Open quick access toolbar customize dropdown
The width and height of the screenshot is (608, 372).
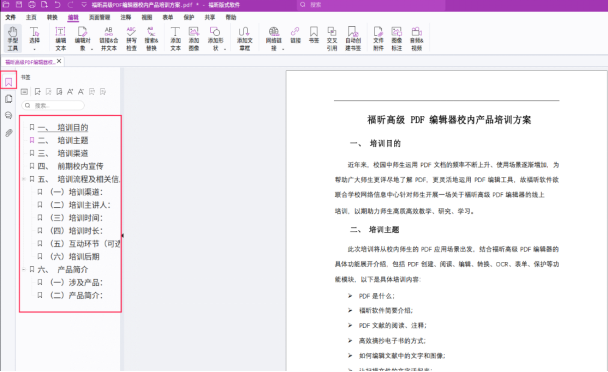pyautogui.click(x=84, y=5)
